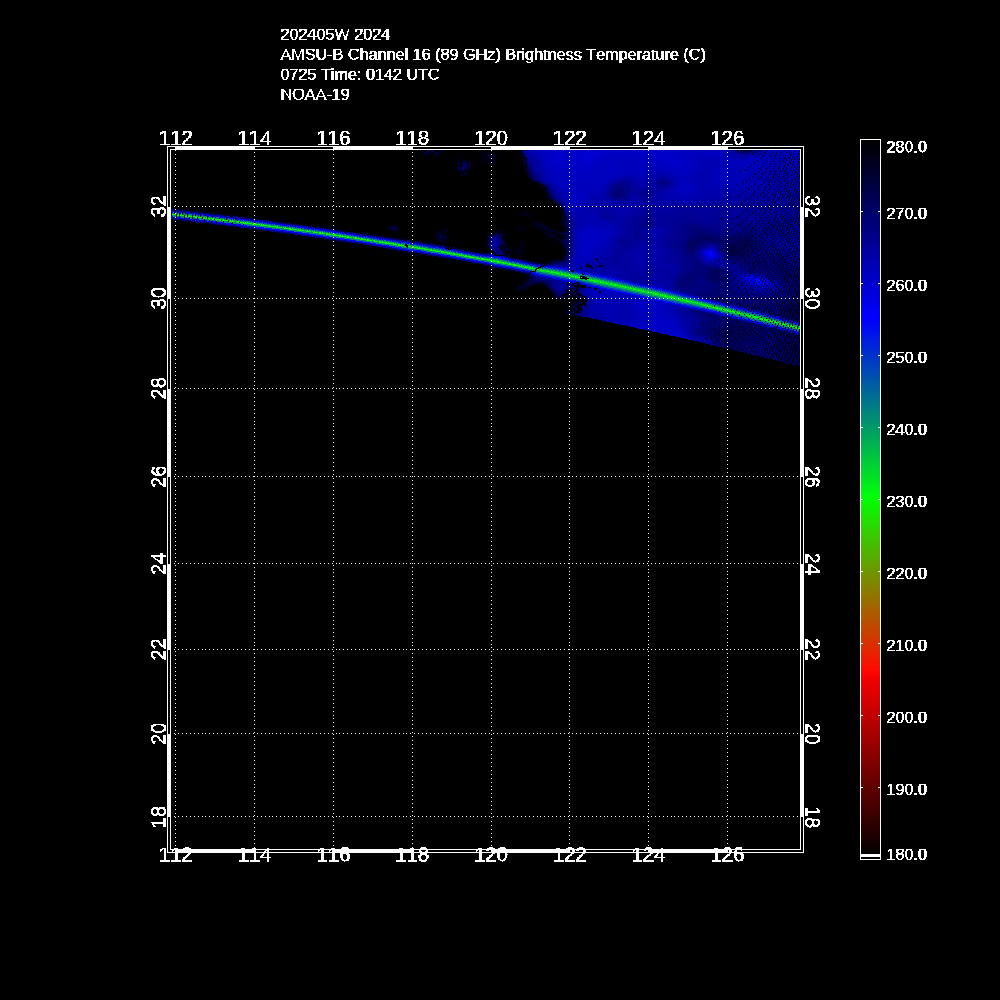Click the 118 longitude label on the bottom axis
The height and width of the screenshot is (1000, 1000).
(x=412, y=855)
